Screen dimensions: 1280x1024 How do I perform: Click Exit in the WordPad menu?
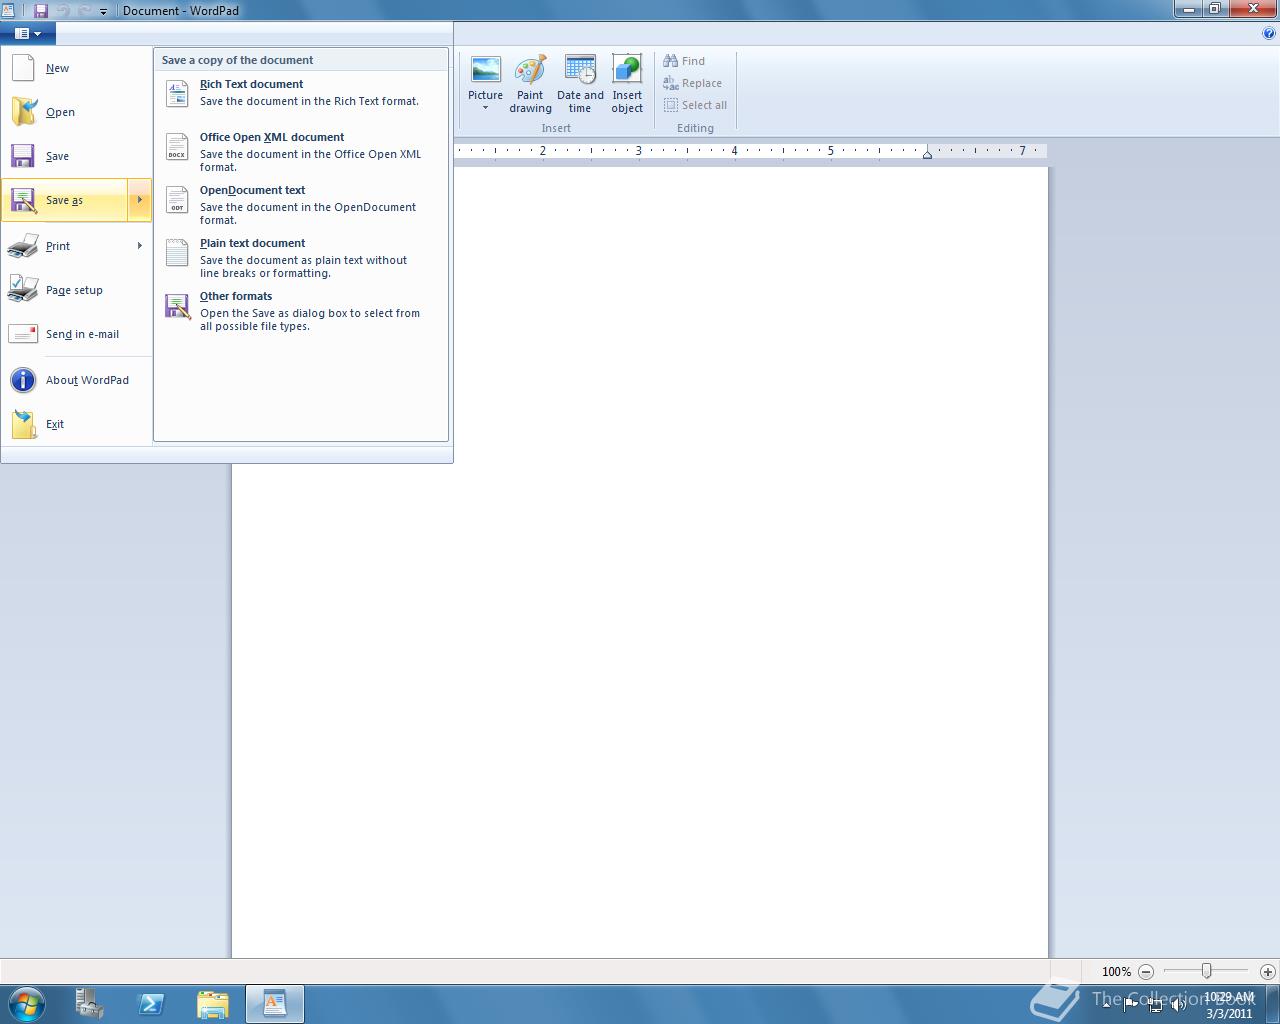click(x=76, y=424)
